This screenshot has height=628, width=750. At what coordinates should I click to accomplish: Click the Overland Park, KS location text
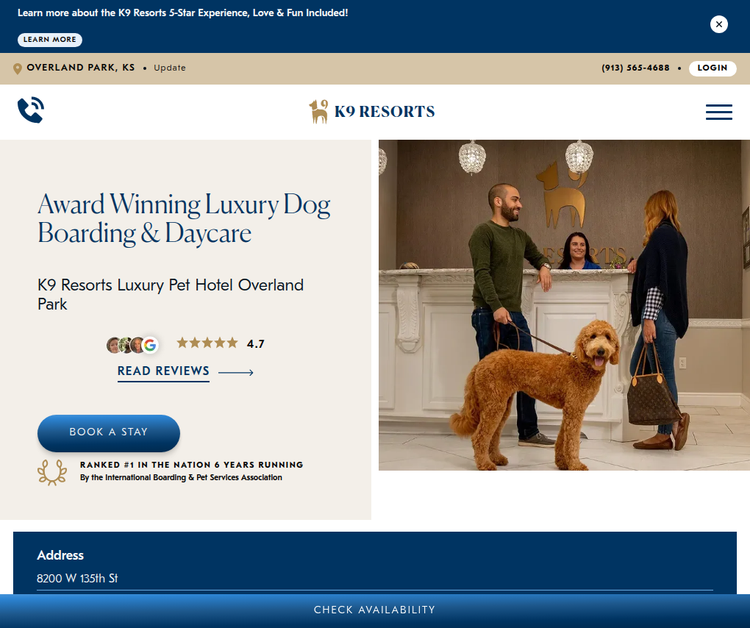81,67
